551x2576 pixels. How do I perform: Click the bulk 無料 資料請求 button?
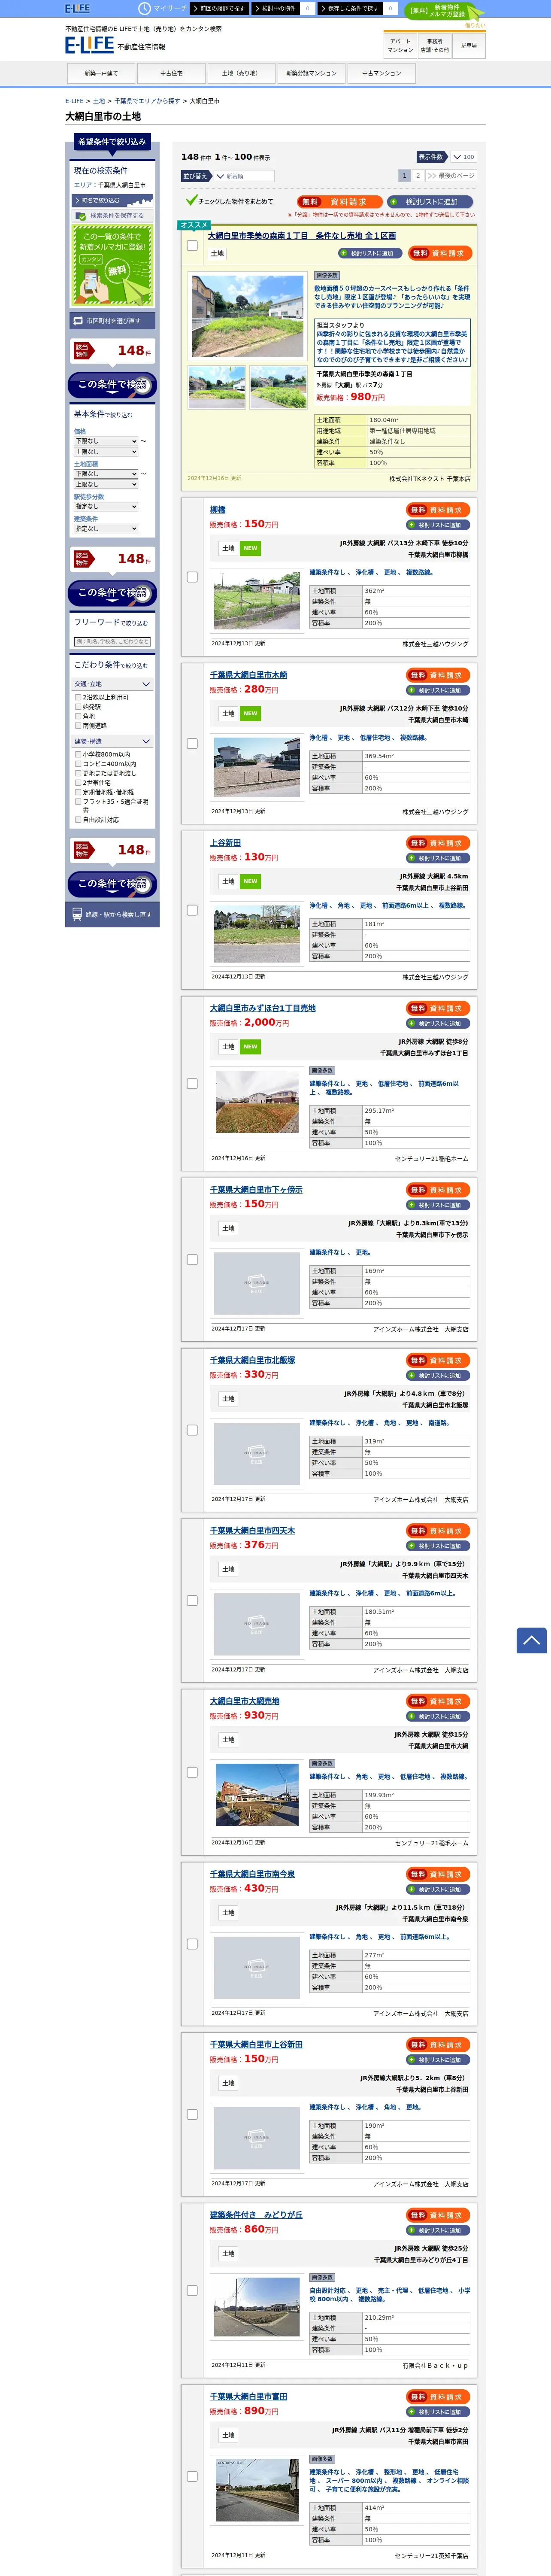tap(339, 202)
